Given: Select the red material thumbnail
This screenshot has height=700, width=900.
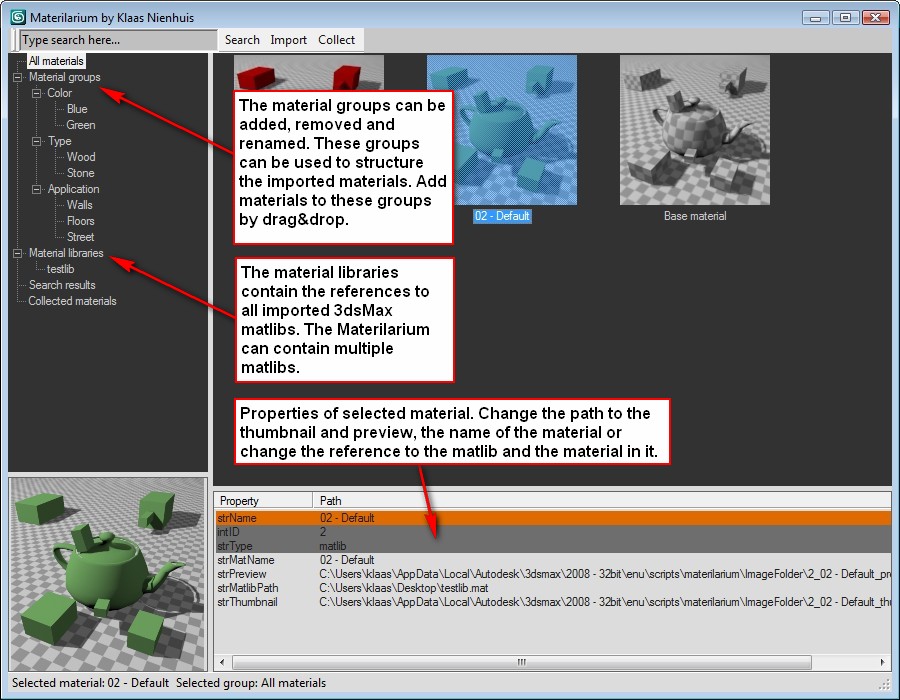Looking at the screenshot, I should 309,72.
